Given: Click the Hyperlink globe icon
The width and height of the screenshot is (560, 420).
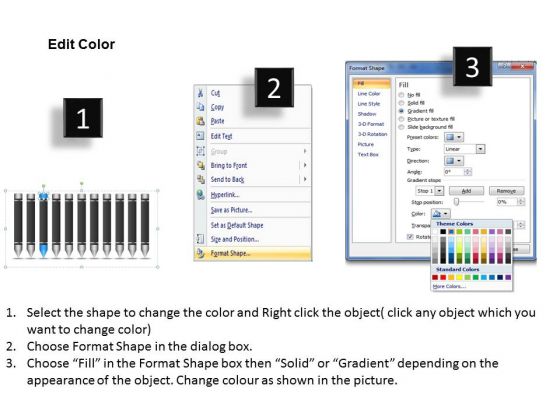Looking at the screenshot, I should click(201, 195).
